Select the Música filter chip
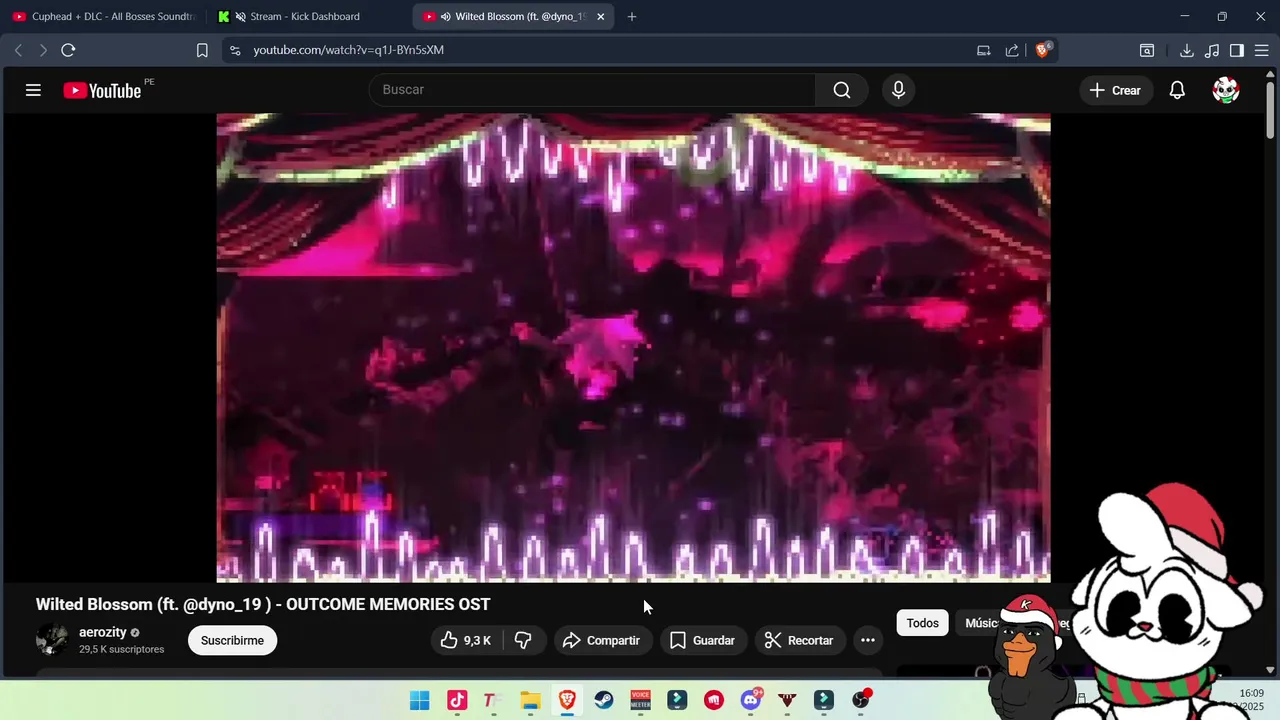Screen dimensions: 1280x720 click(x=981, y=623)
